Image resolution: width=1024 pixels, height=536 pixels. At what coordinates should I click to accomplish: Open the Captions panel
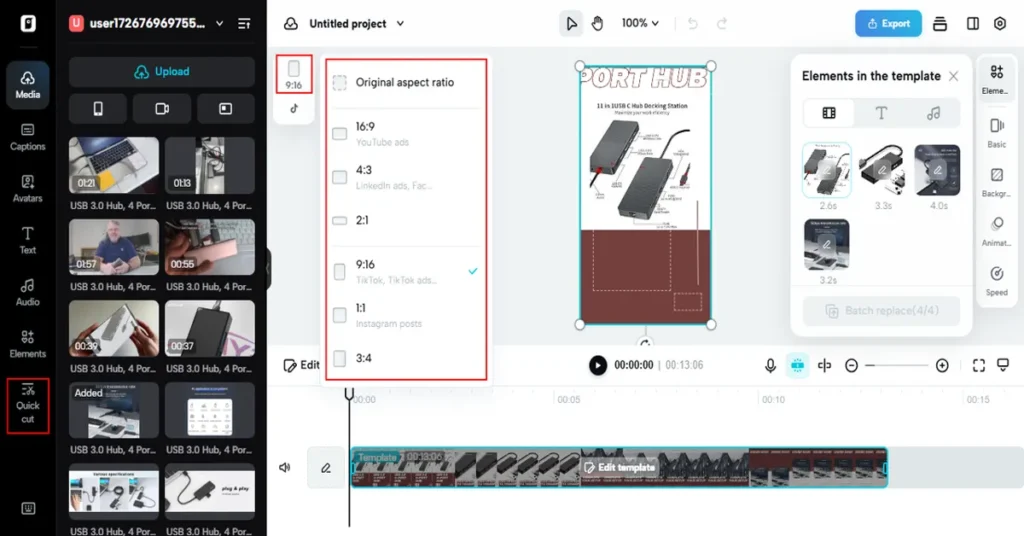[27, 137]
